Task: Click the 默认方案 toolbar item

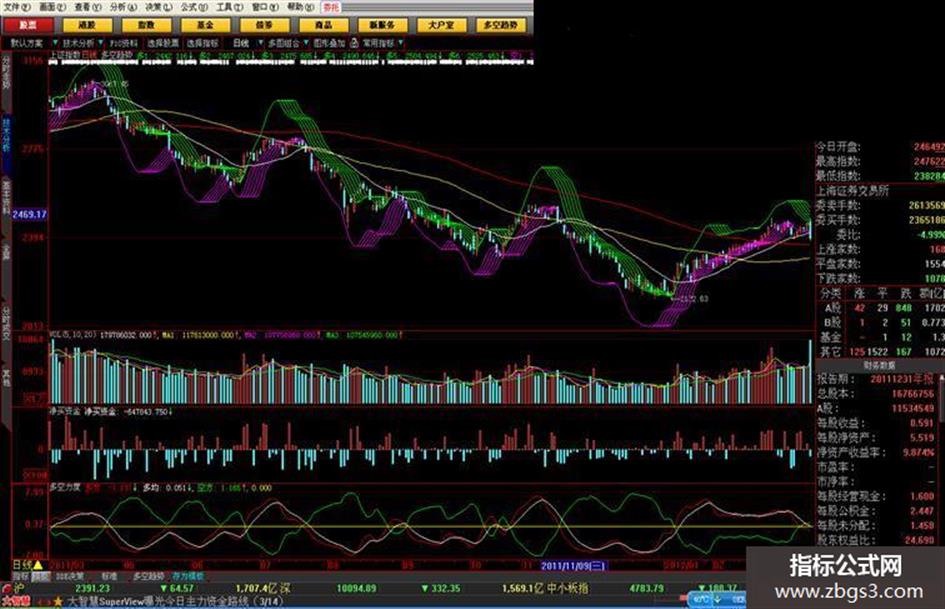Action: (27, 43)
